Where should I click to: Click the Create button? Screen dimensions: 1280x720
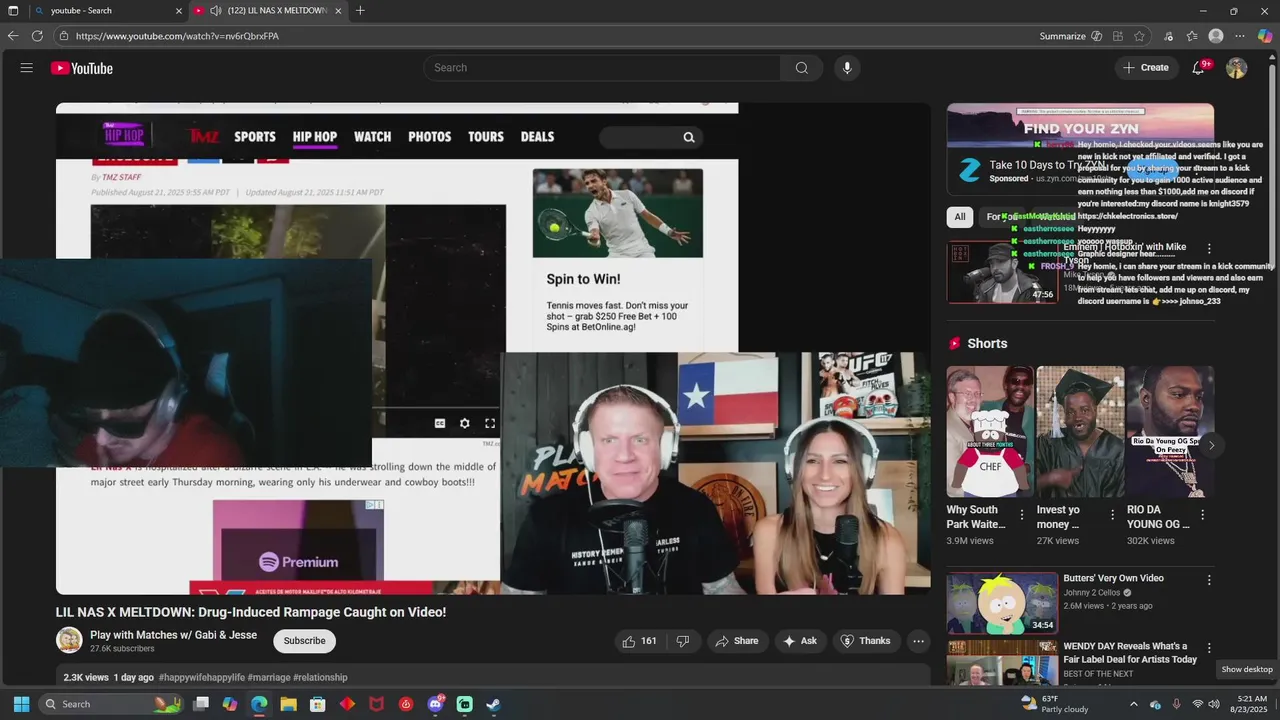[1145, 68]
